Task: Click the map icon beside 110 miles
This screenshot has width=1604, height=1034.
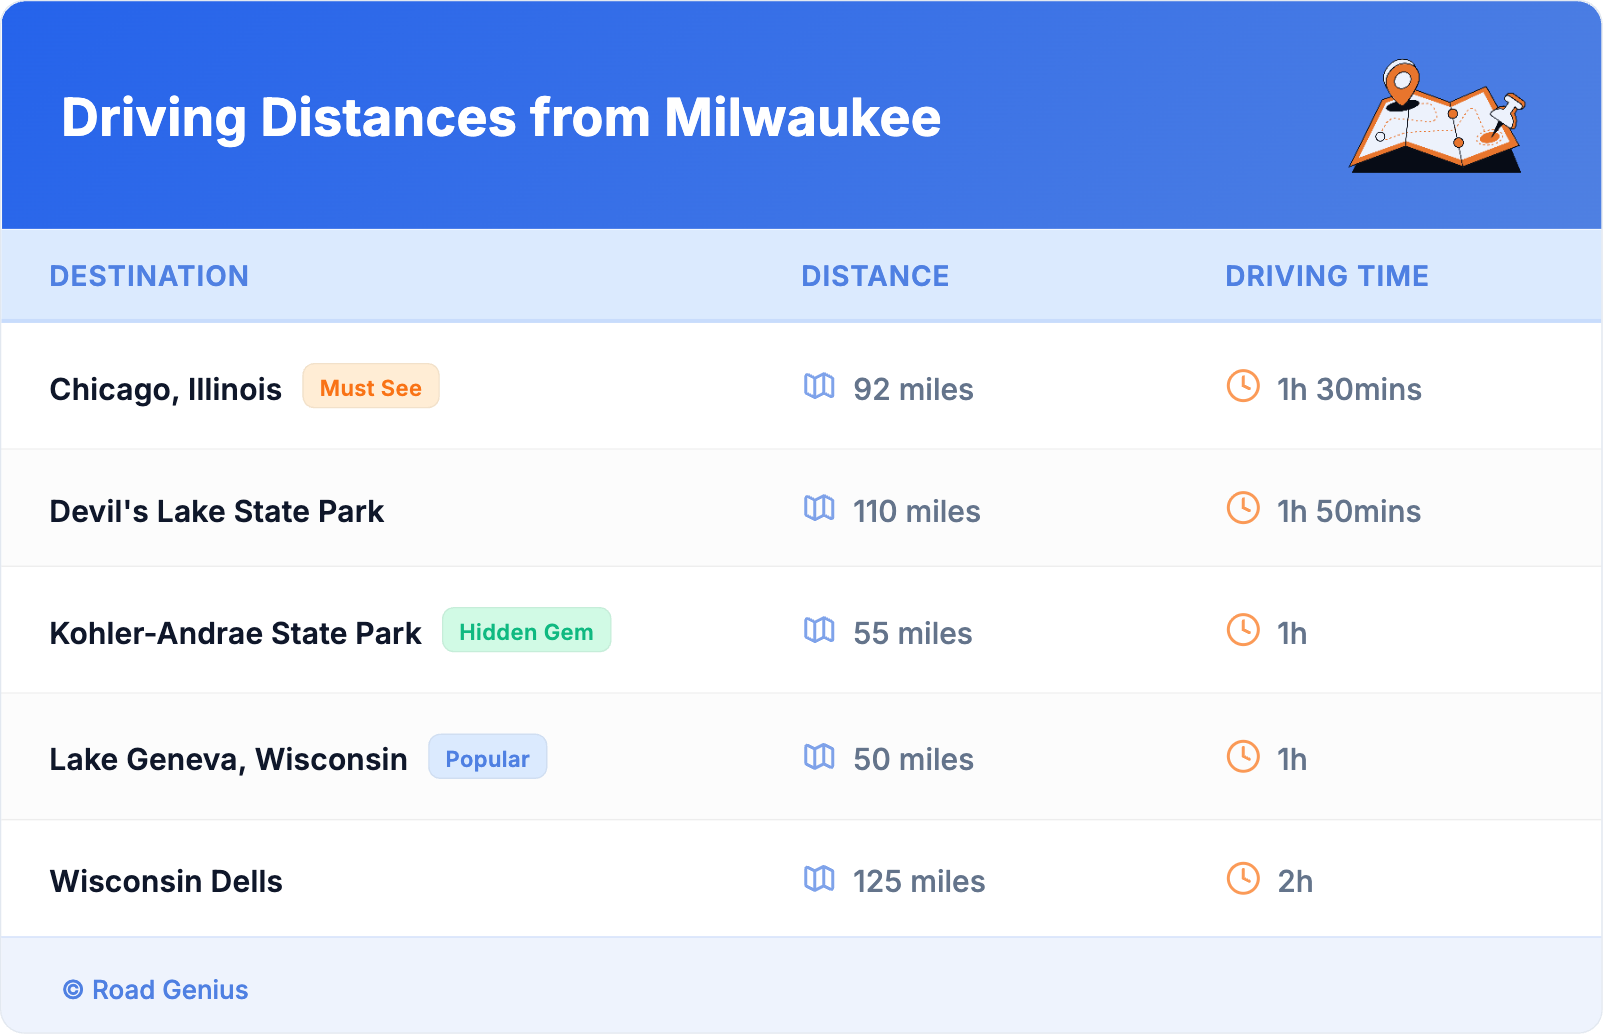Action: click(819, 508)
